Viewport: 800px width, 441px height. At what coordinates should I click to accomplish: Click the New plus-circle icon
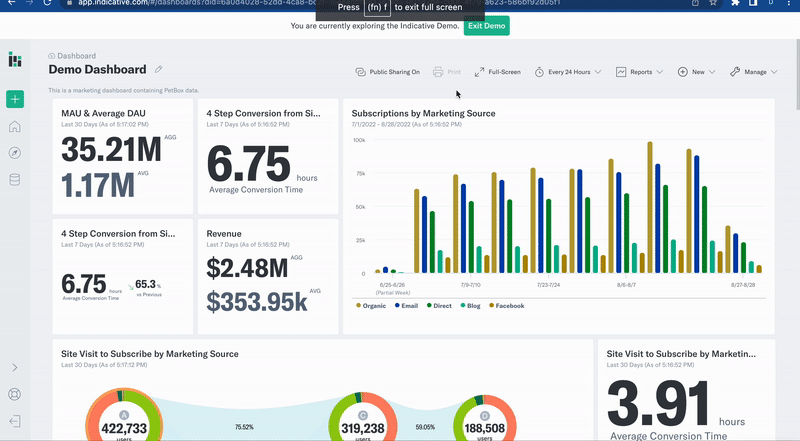683,72
